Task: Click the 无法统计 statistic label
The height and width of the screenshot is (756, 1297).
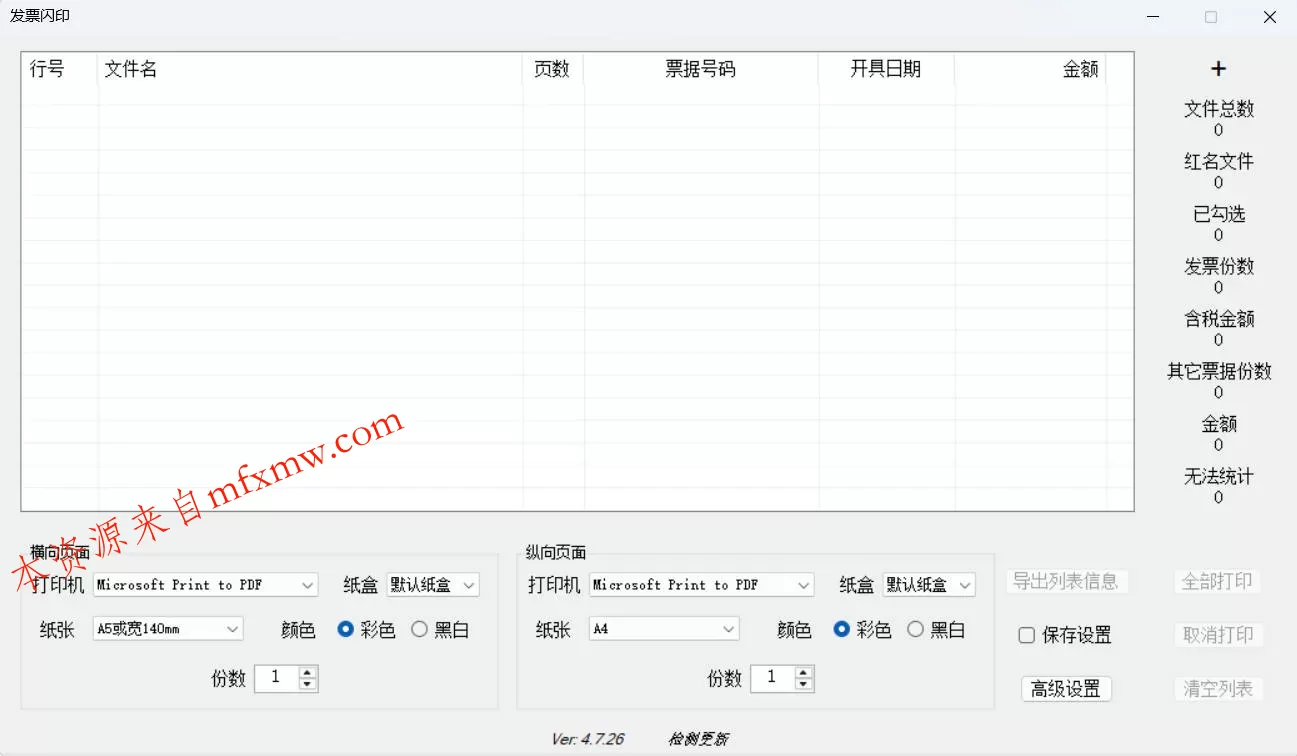Action: point(1218,477)
